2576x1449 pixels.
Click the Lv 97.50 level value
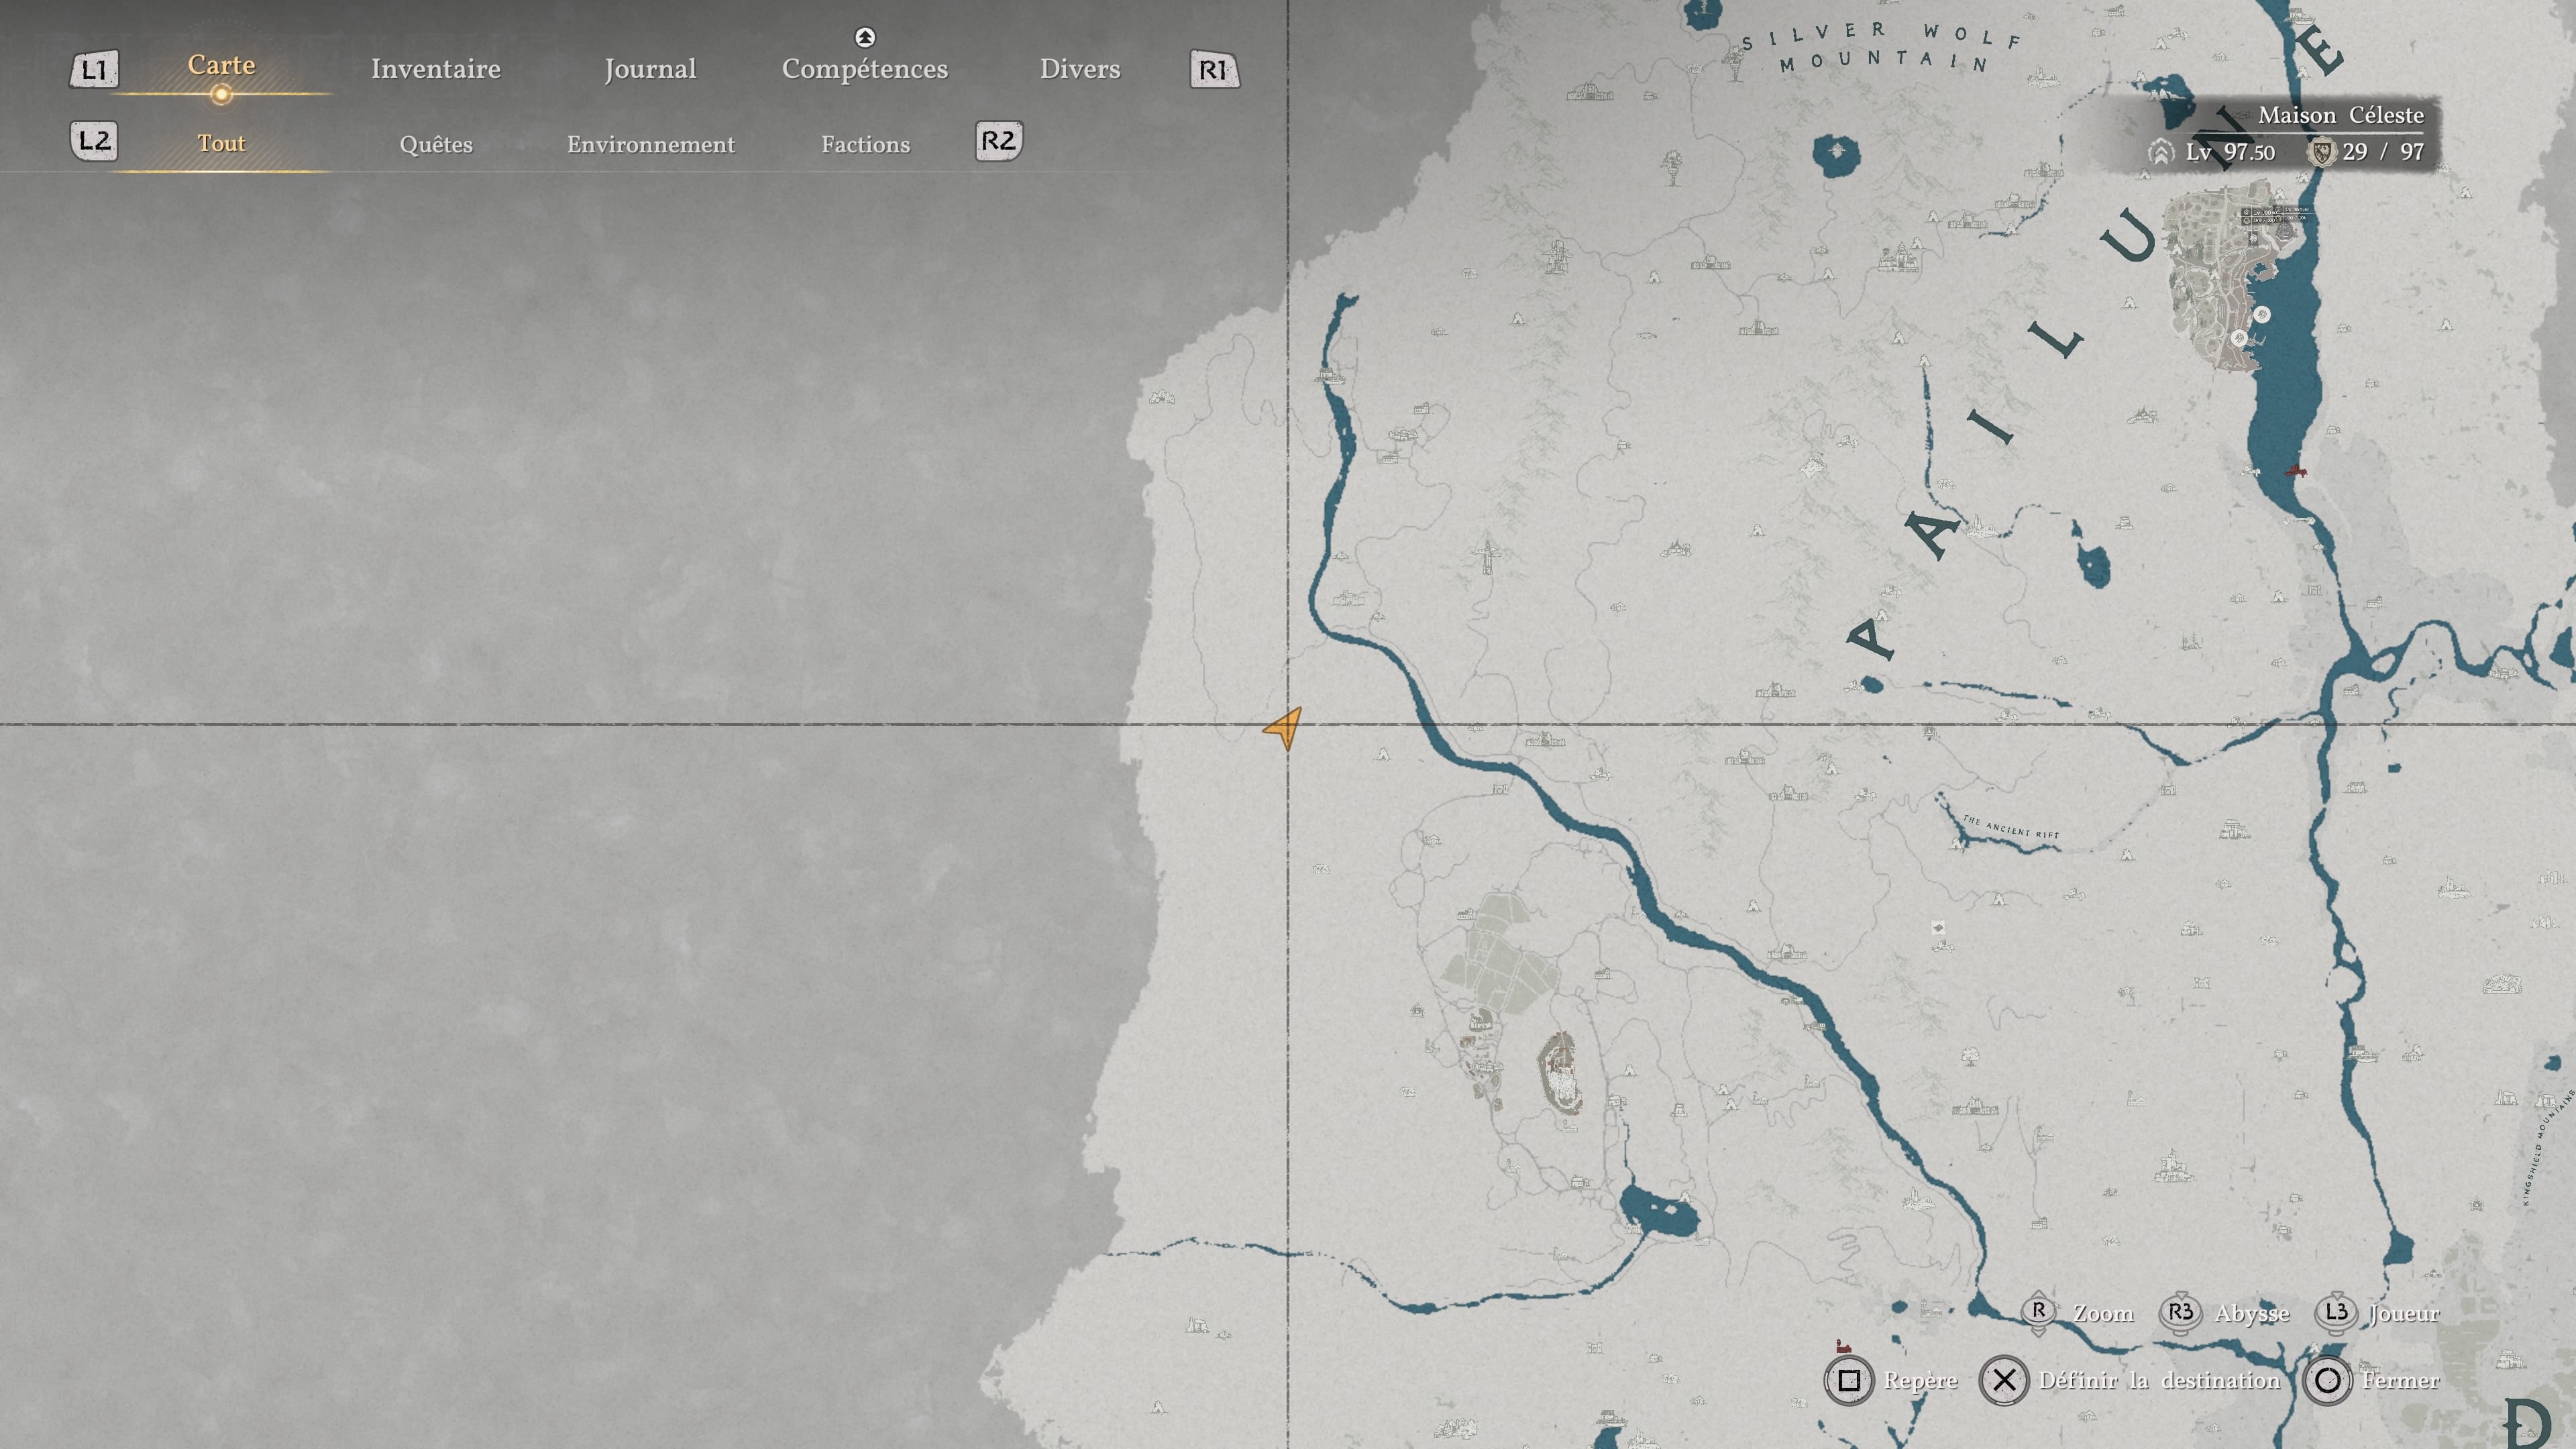point(2230,152)
